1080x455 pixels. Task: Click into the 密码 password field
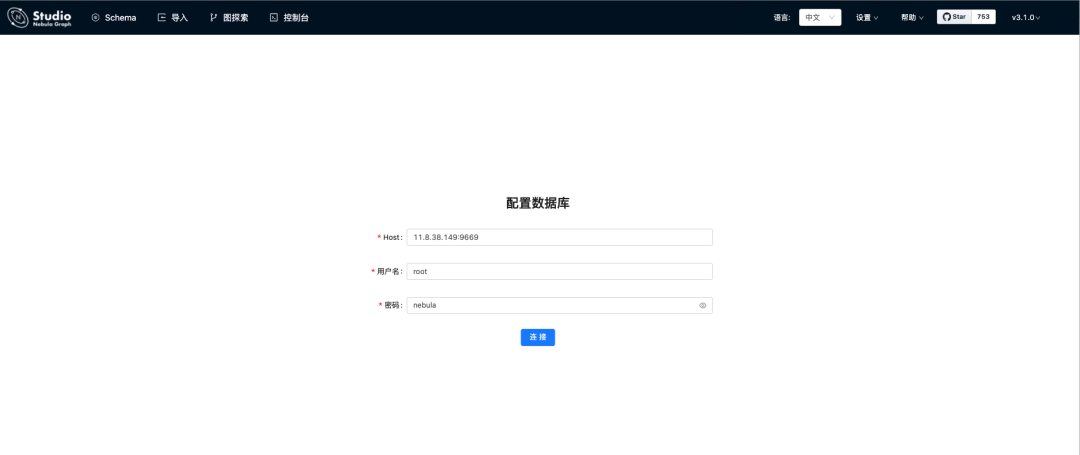[550, 305]
